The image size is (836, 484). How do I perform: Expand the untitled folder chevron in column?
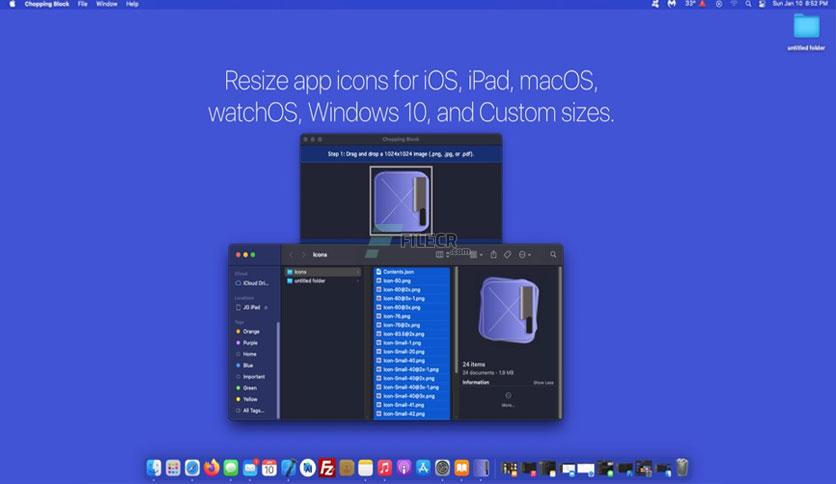point(358,281)
